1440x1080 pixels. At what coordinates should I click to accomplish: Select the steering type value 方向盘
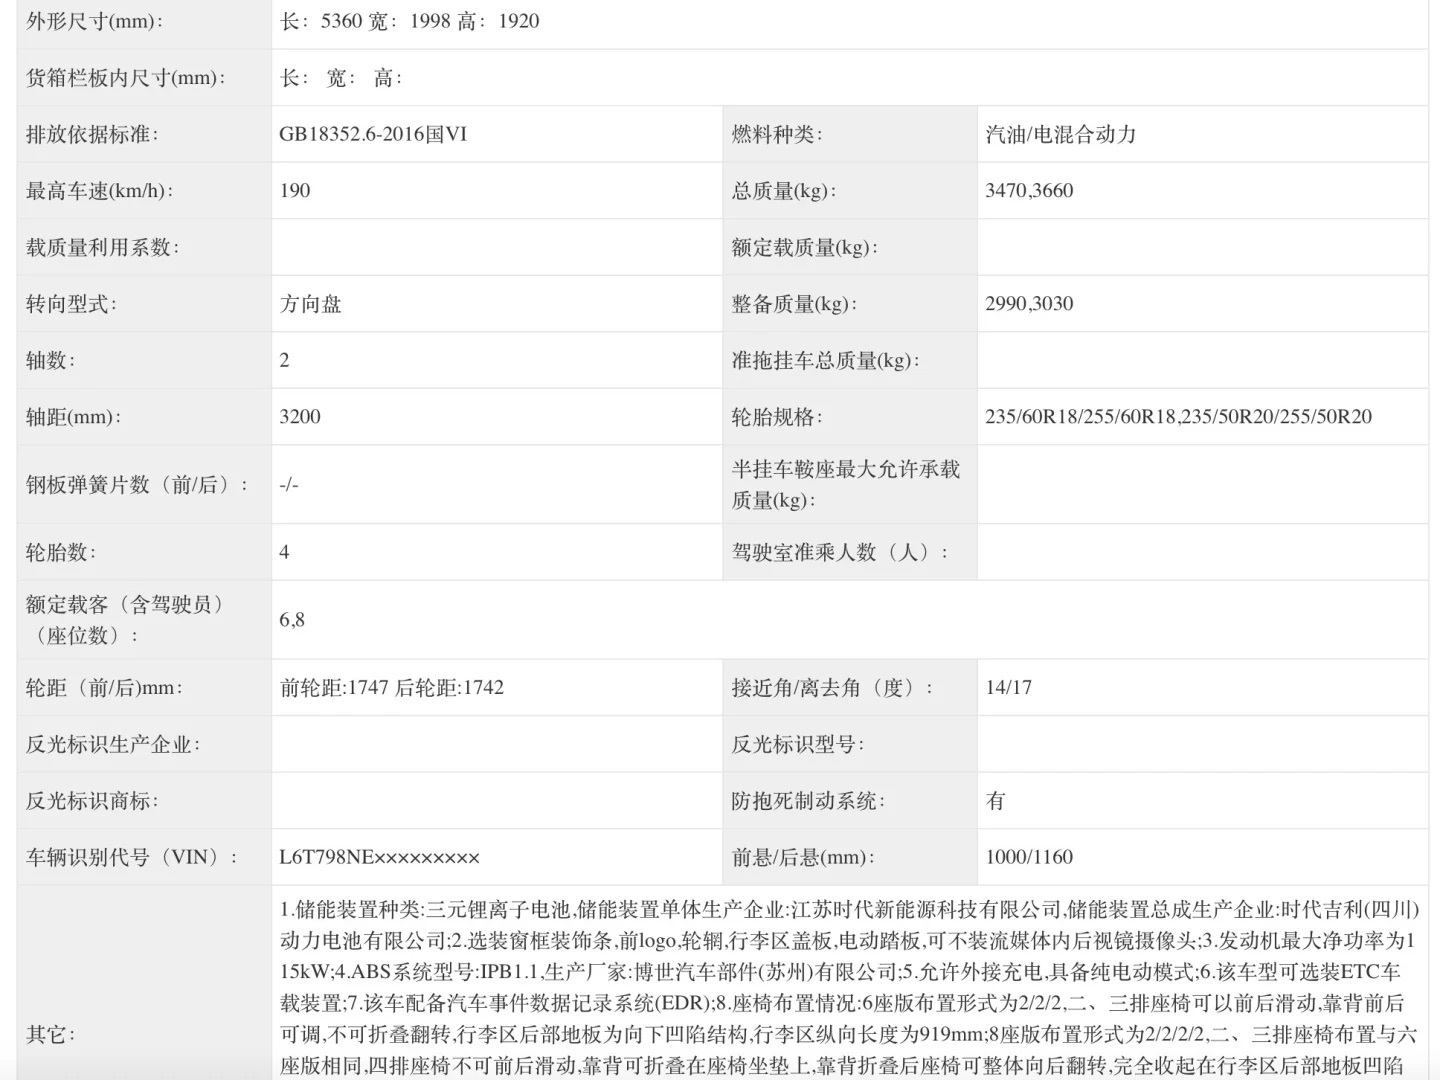[x=311, y=304]
